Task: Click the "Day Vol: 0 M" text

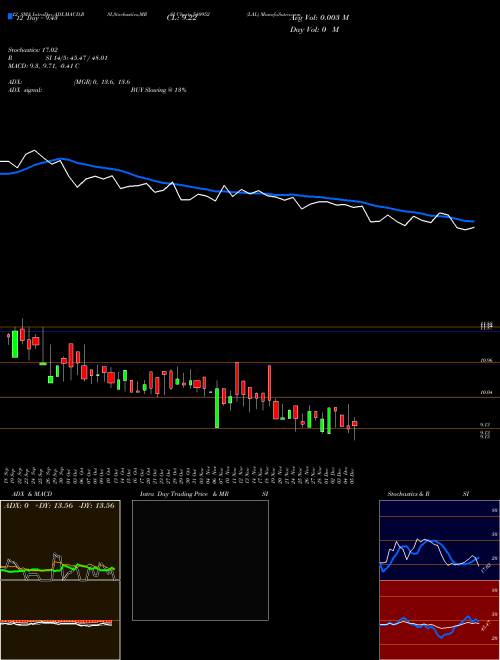Action: pos(314,30)
